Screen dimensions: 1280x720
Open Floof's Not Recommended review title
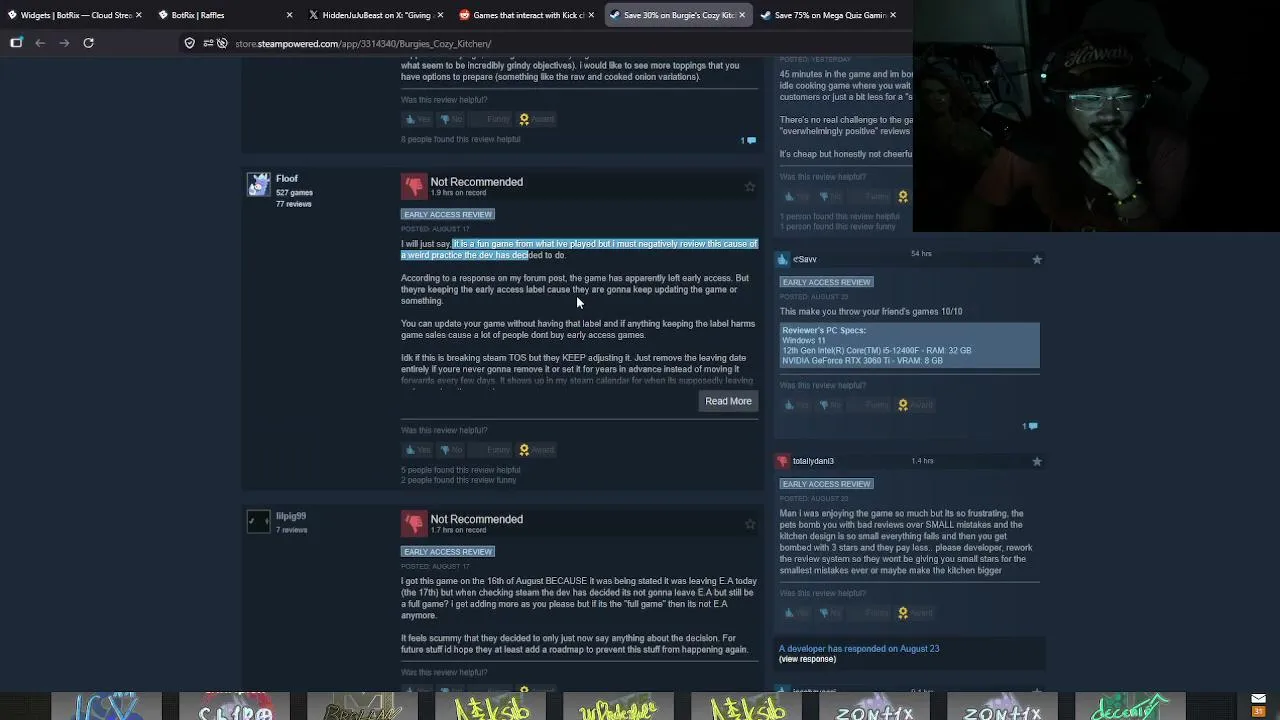point(476,182)
